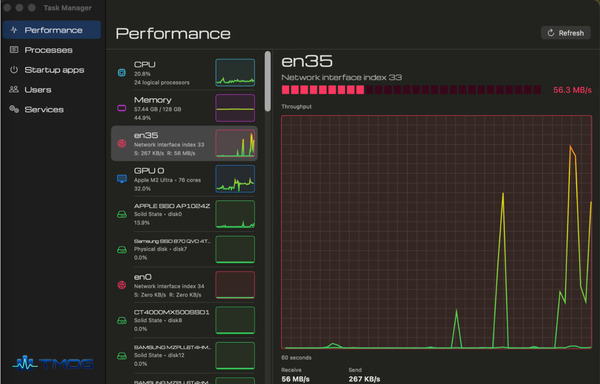Click the en35 throughput segmented usage bar
The height and width of the screenshot is (384, 600).
tap(411, 90)
